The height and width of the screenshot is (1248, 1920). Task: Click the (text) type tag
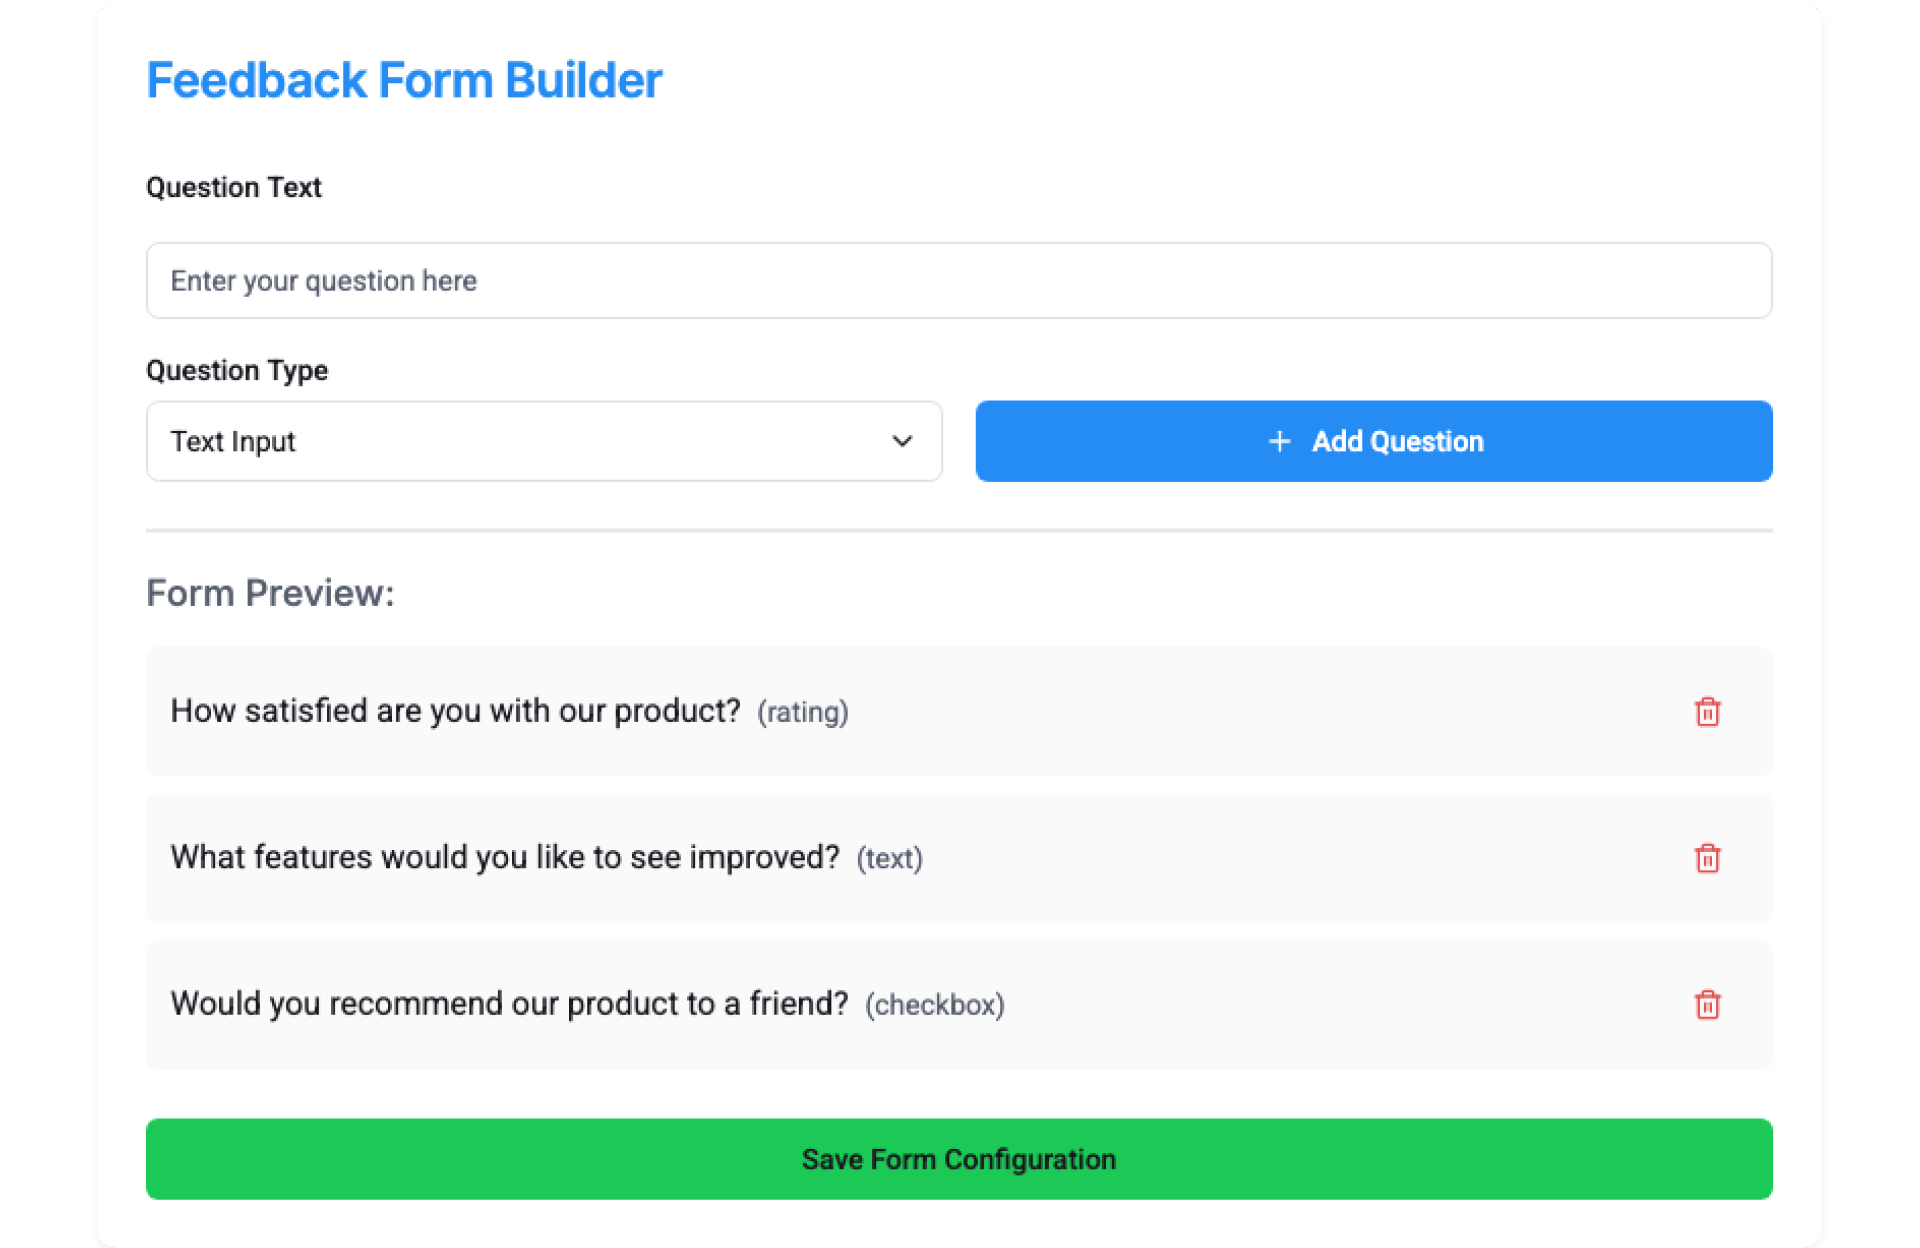click(889, 858)
